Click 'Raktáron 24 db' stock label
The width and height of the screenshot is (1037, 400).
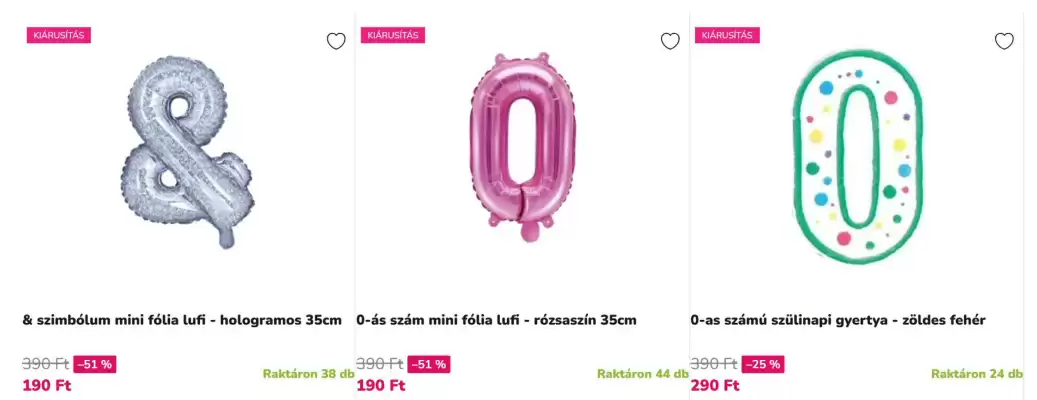click(x=976, y=374)
